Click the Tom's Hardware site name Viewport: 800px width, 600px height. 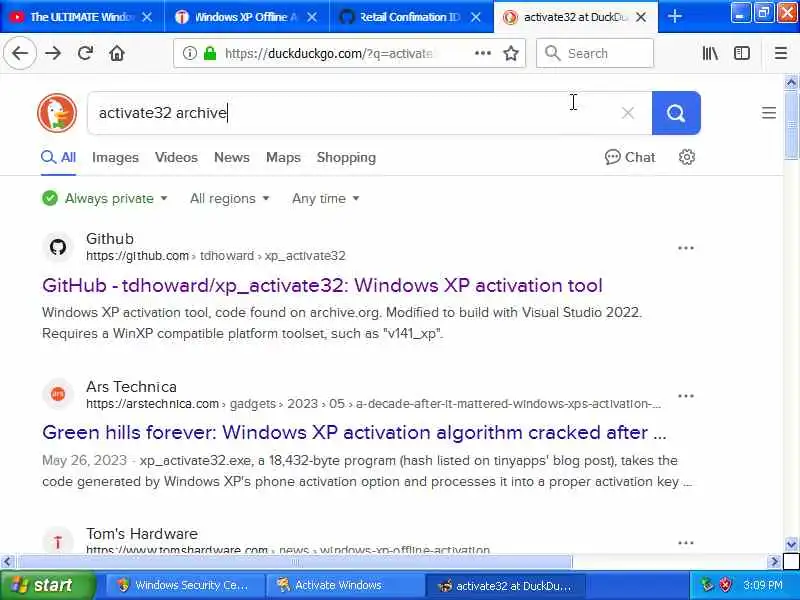[x=142, y=534]
